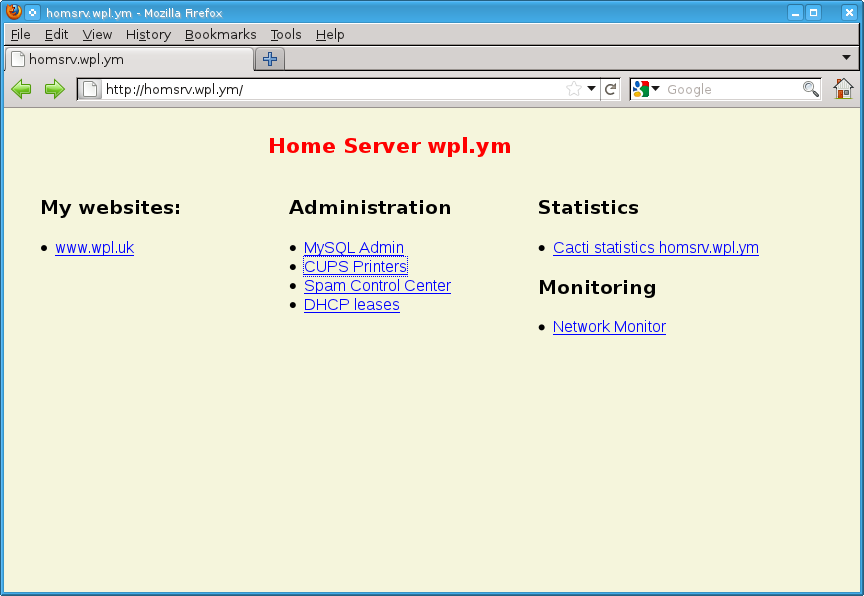
Task: Click the search magnifier icon
Action: [811, 89]
